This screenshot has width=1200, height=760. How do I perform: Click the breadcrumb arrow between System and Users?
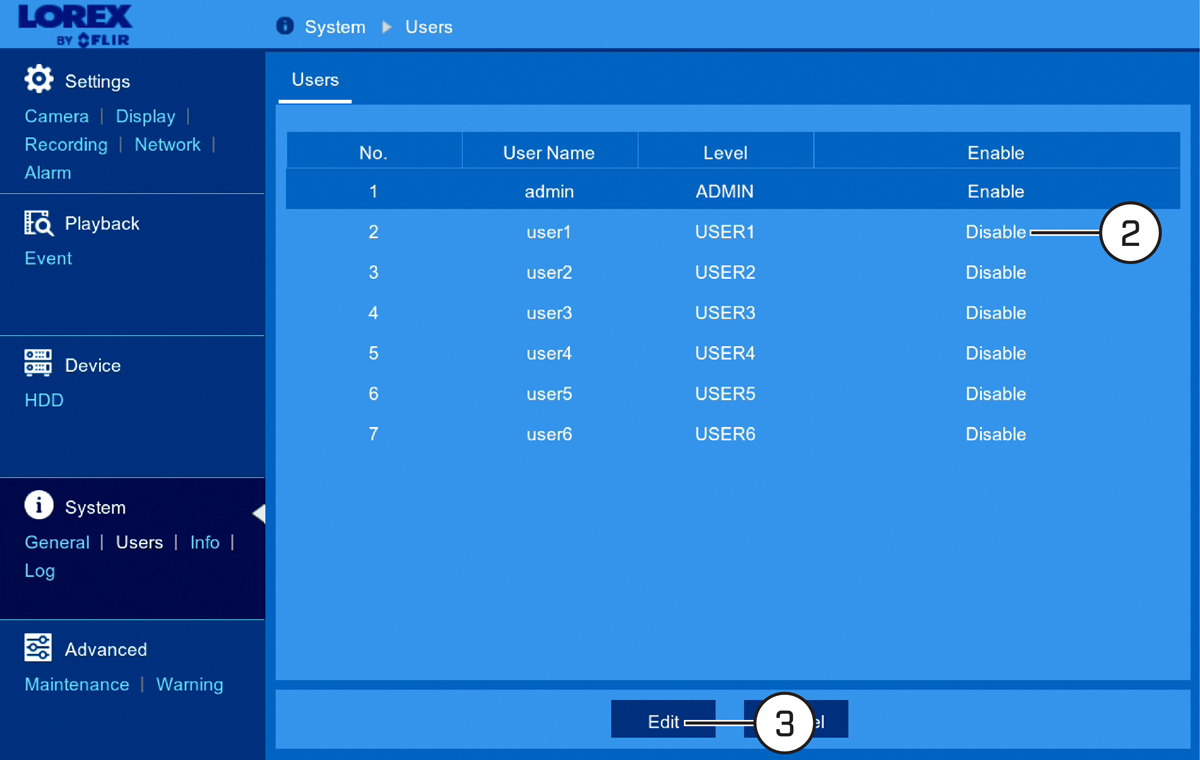click(387, 27)
